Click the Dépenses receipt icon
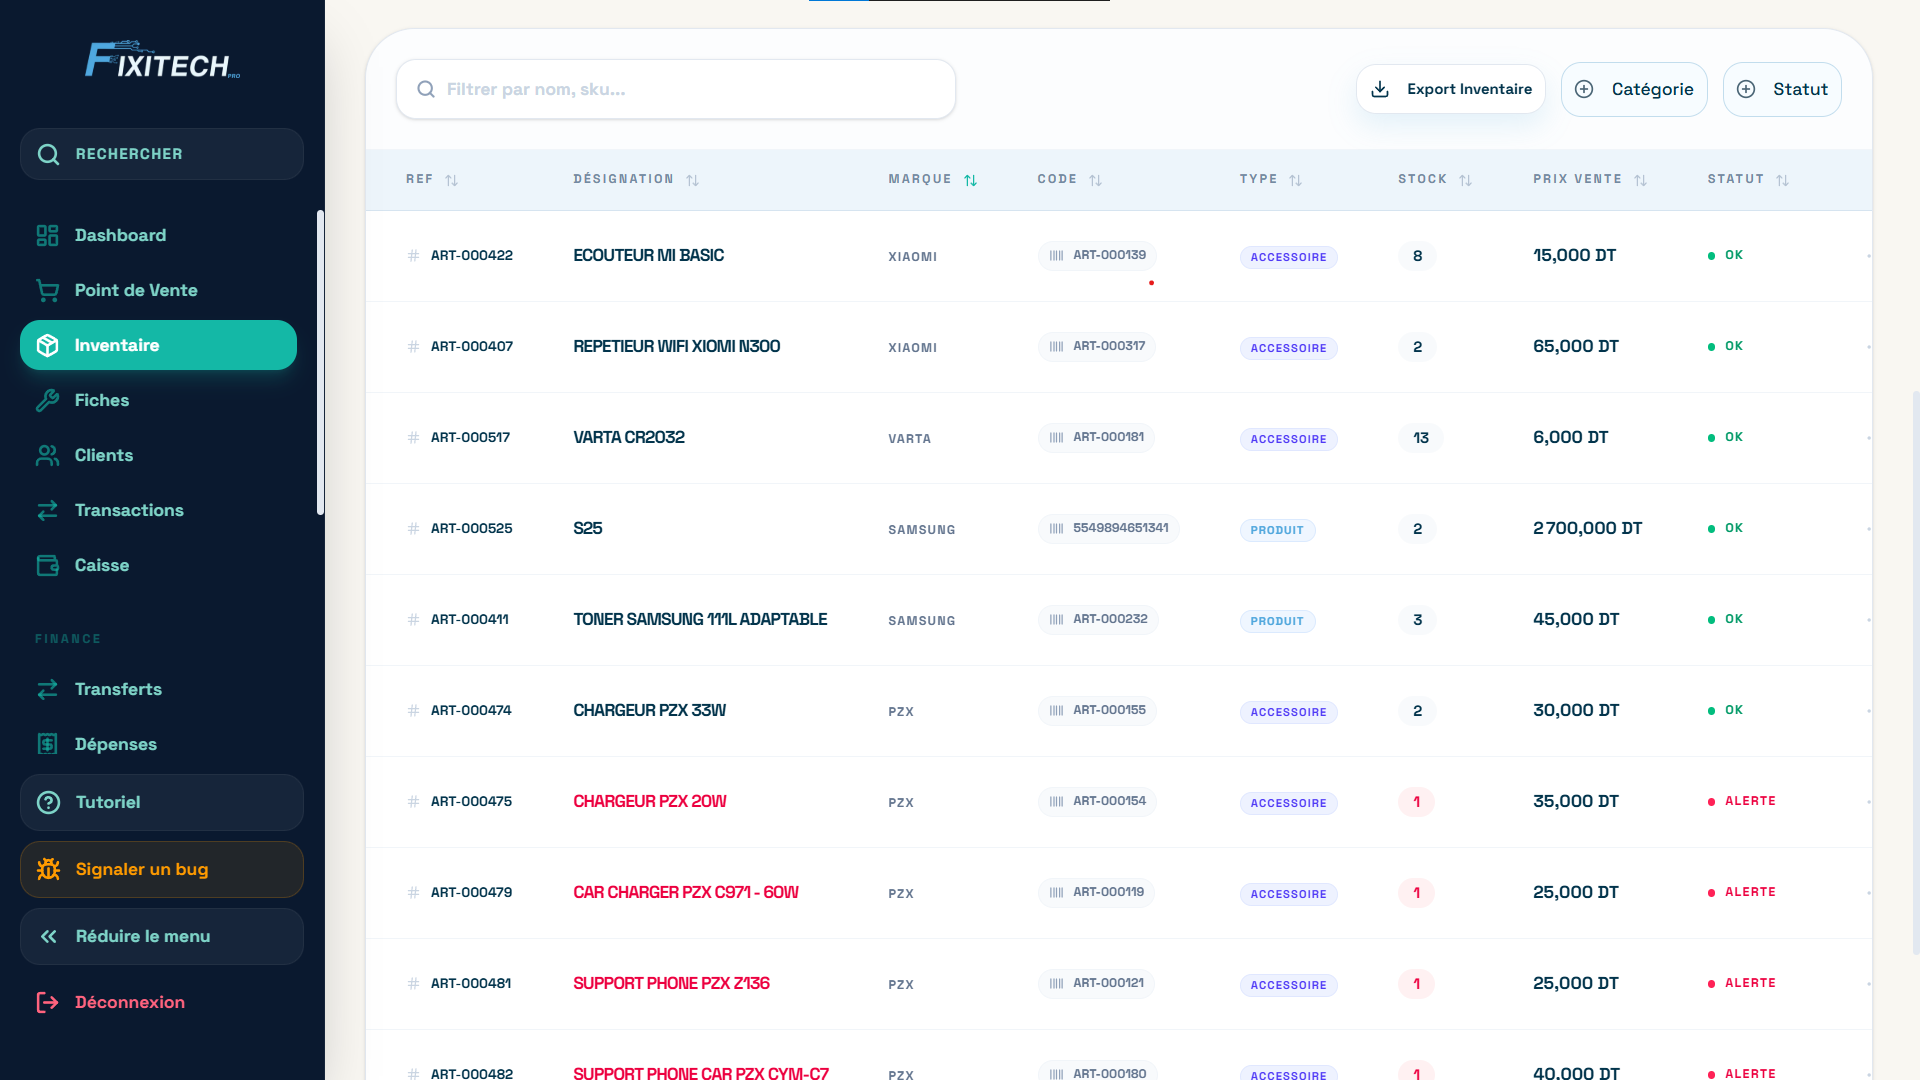 click(47, 744)
